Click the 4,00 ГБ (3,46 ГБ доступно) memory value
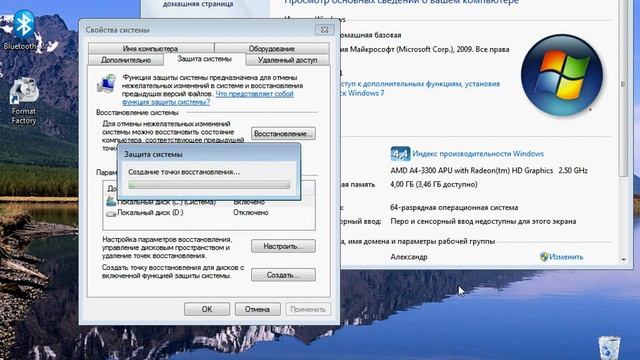This screenshot has width=640, height=360. pyautogui.click(x=433, y=184)
